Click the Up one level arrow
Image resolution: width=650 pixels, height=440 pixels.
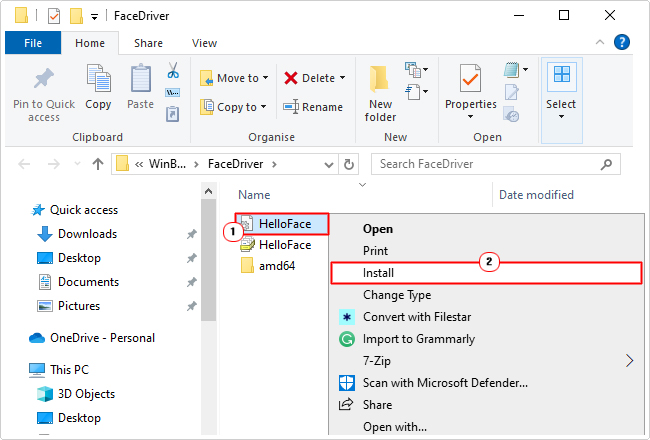pyautogui.click(x=98, y=164)
